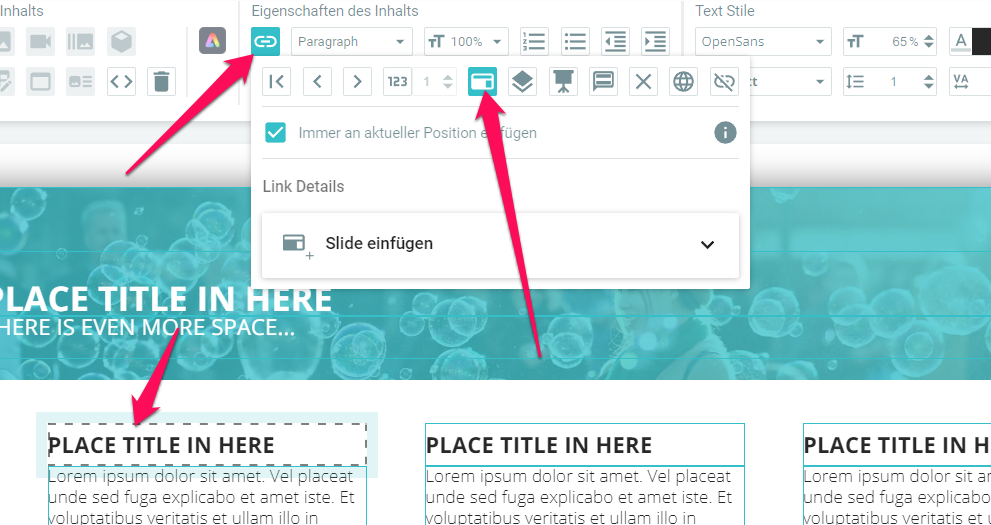Open the Adobe Express icon
991x525 pixels.
[x=212, y=42]
